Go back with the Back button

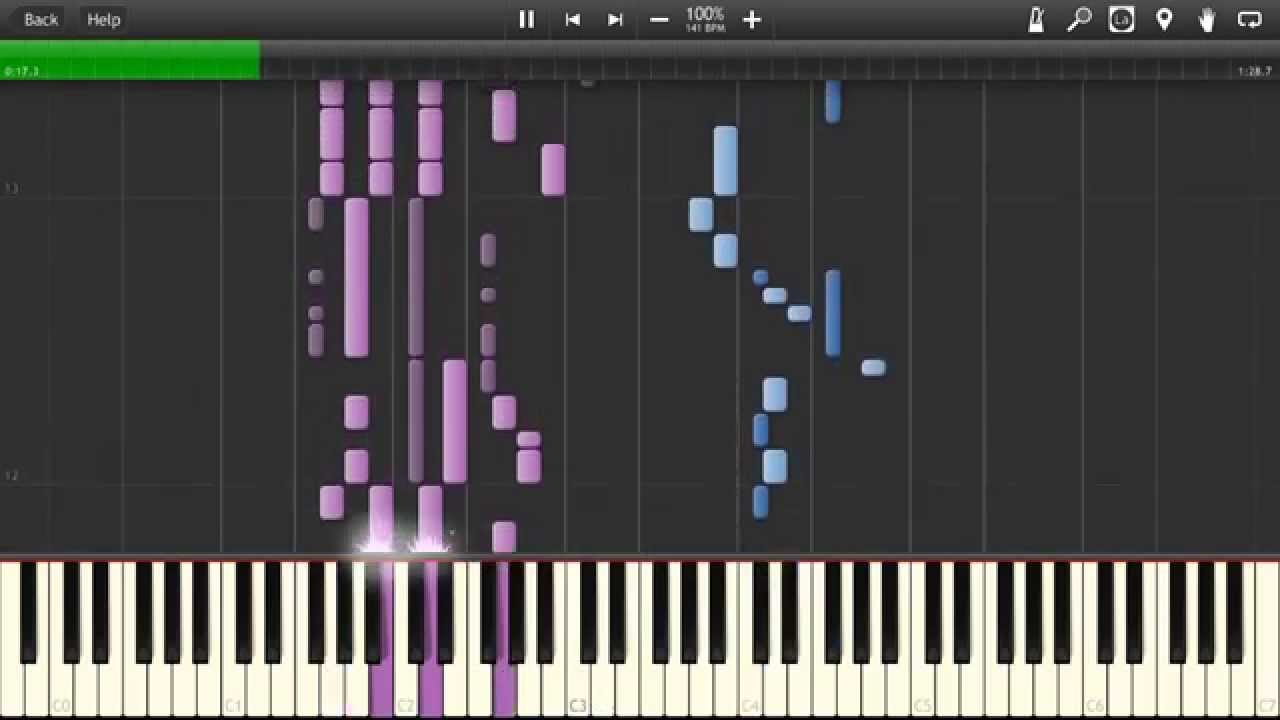click(41, 19)
